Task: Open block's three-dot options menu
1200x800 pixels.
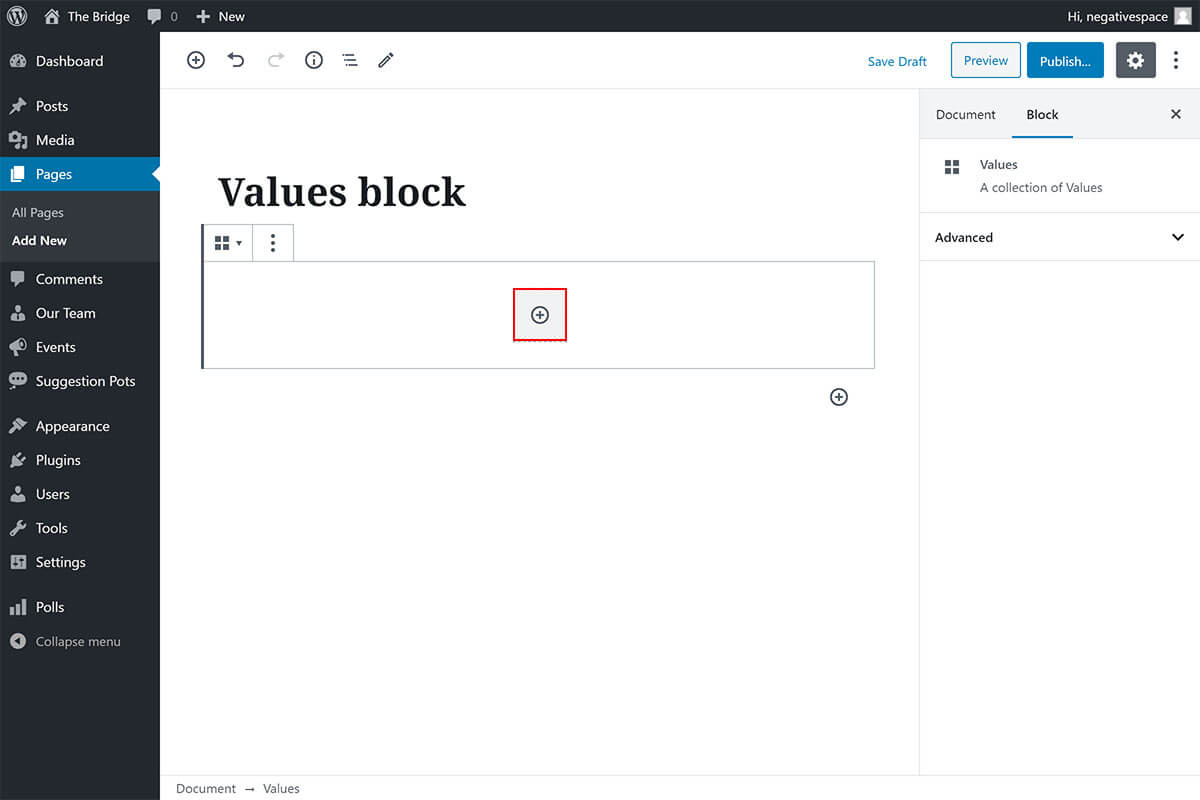Action: click(273, 243)
